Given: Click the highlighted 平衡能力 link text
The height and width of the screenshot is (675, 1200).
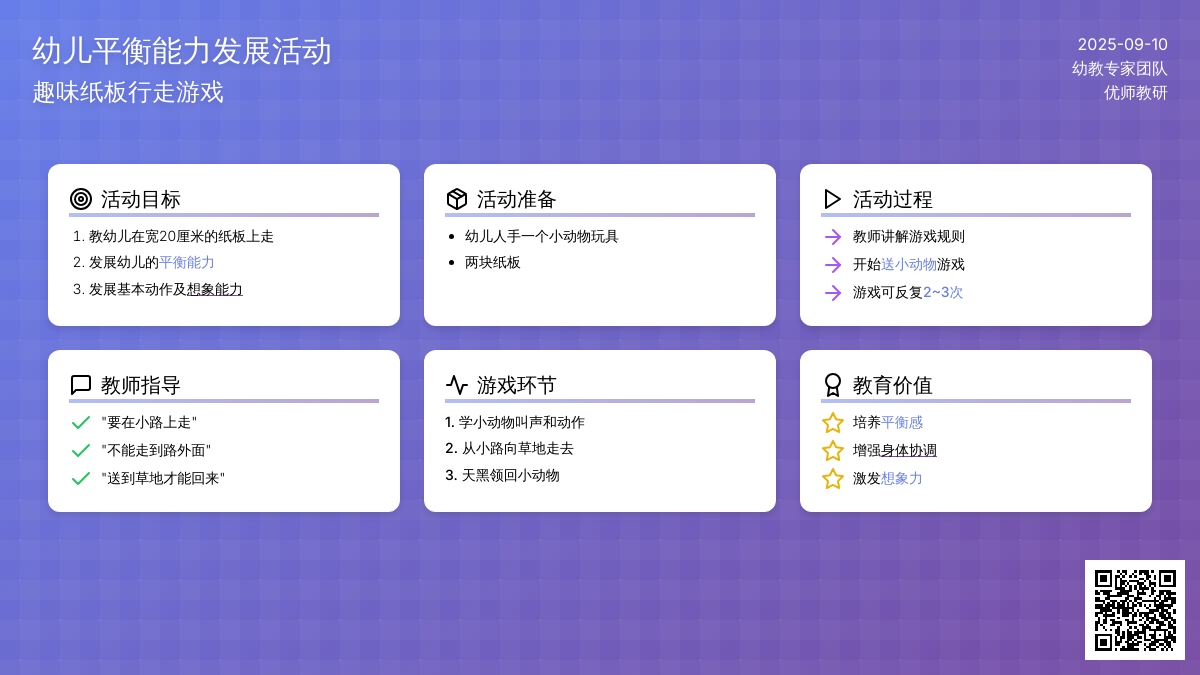Looking at the screenshot, I should 187,263.
